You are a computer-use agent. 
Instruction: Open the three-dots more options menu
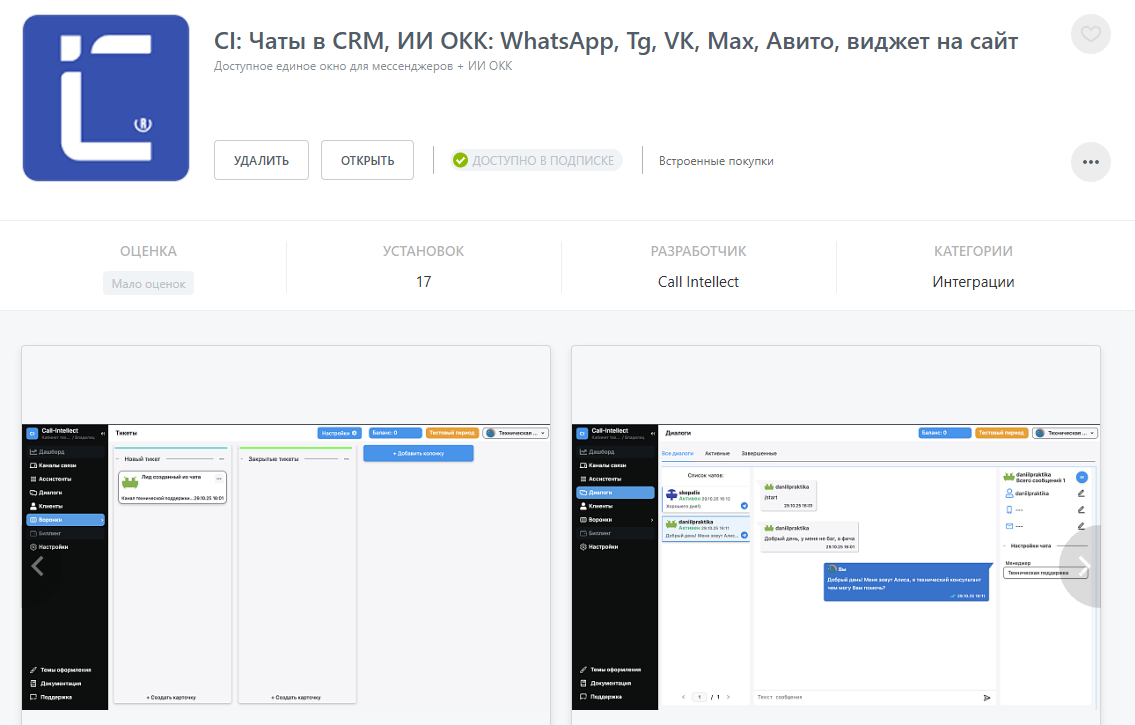pyautogui.click(x=1090, y=162)
